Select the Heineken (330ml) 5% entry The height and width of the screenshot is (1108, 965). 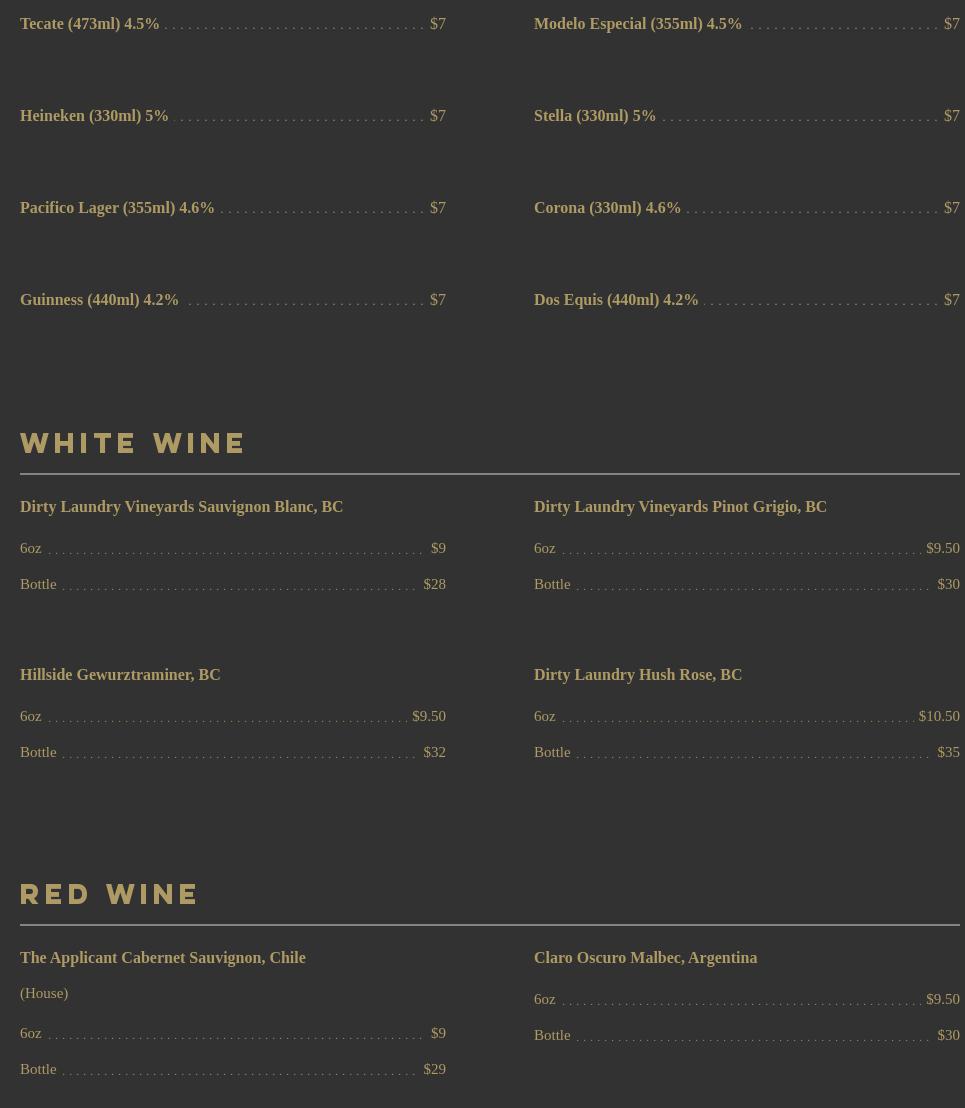click(x=94, y=116)
